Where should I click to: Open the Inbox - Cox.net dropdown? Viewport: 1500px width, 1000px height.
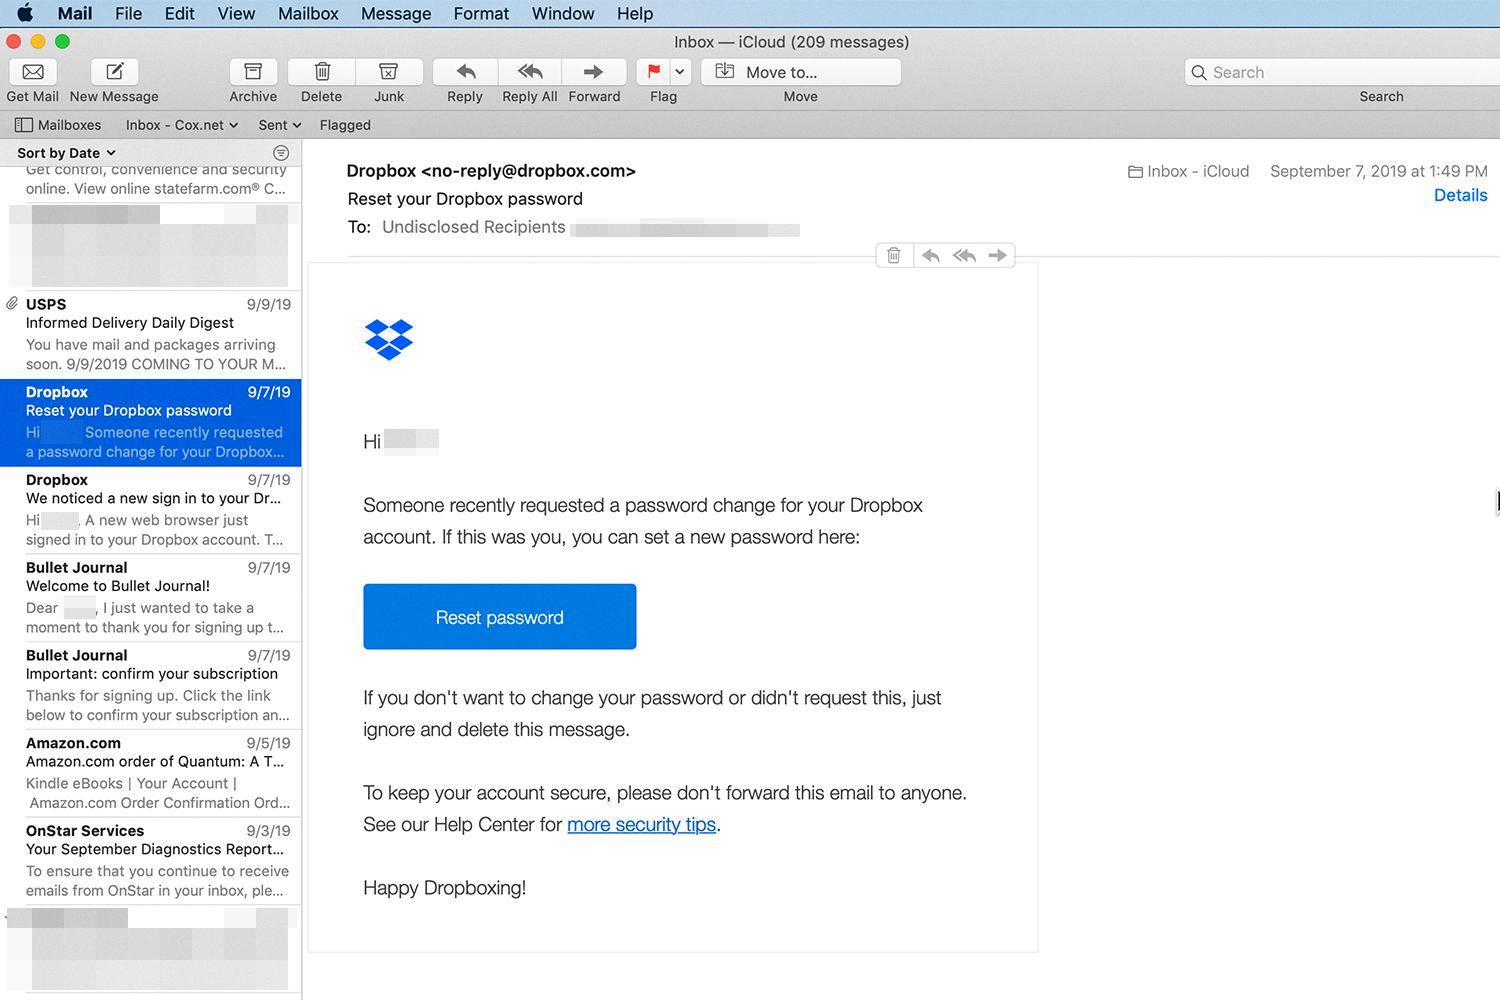pos(181,124)
